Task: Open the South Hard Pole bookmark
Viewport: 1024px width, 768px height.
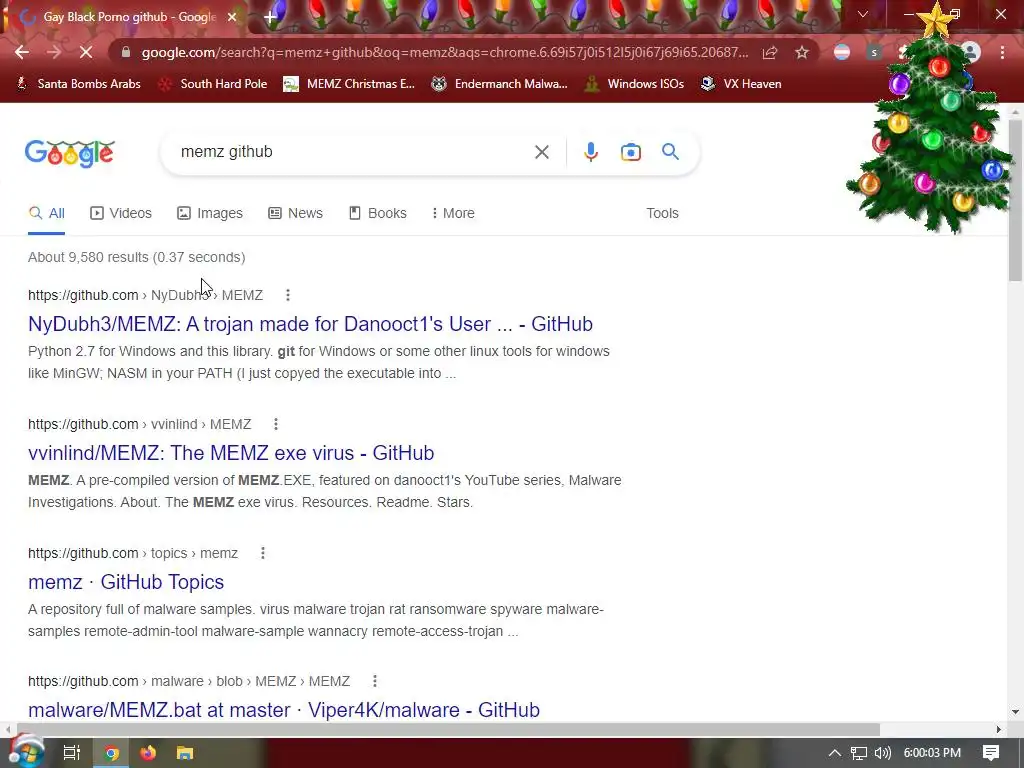Action: click(213, 84)
